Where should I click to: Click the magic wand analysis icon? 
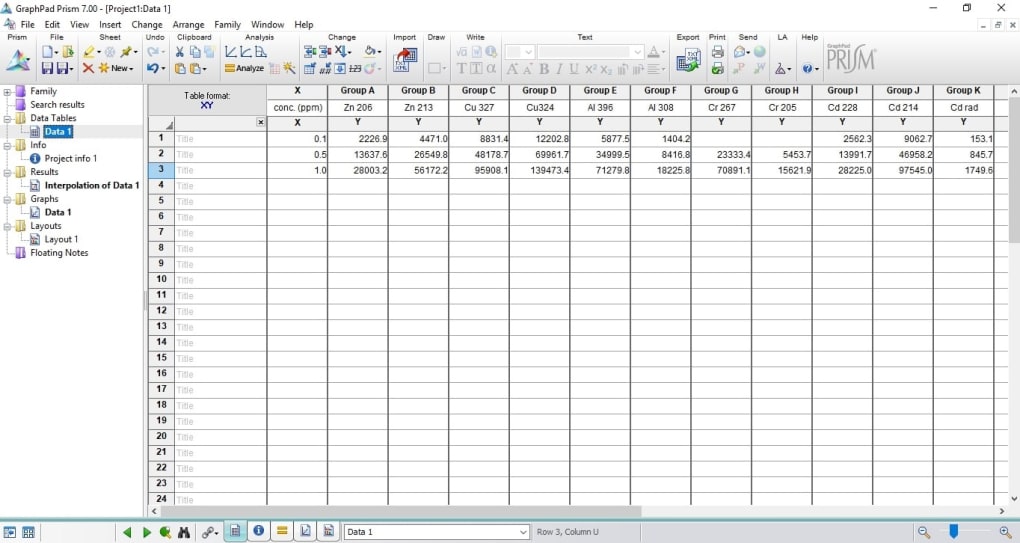289,68
